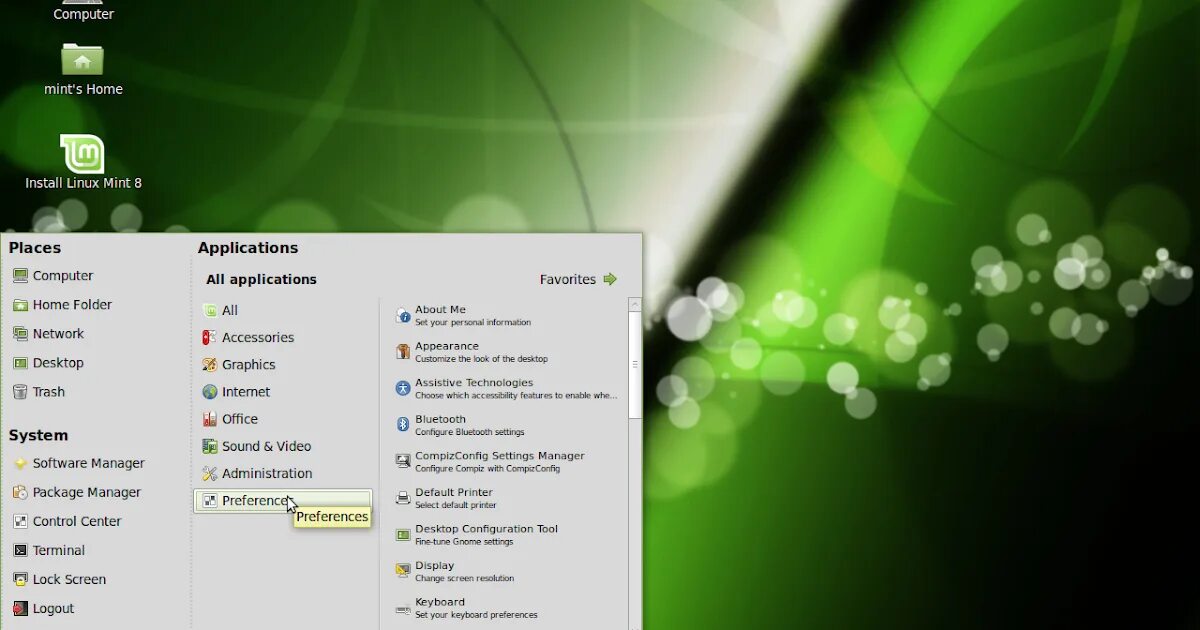Image resolution: width=1200 pixels, height=630 pixels.
Task: Click the applications list scrollbar thumb
Action: pyautogui.click(x=635, y=365)
